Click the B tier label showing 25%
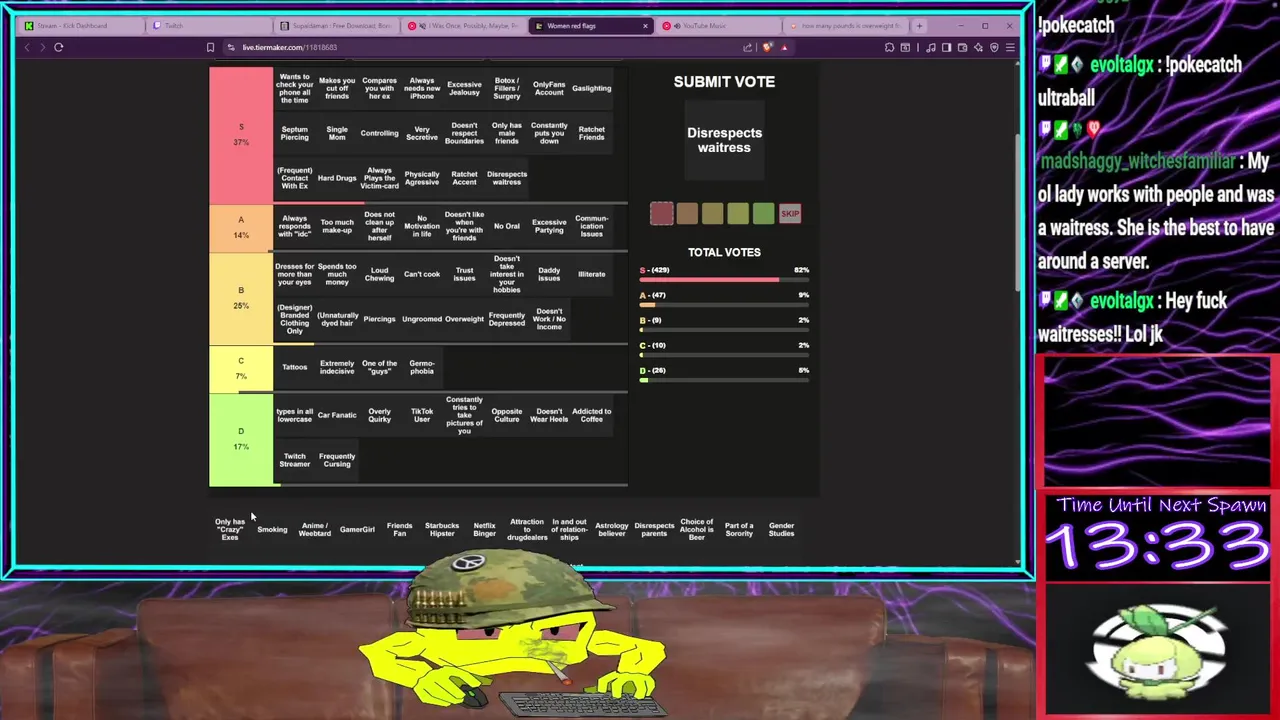Viewport: 1280px width, 720px height. tap(241, 297)
